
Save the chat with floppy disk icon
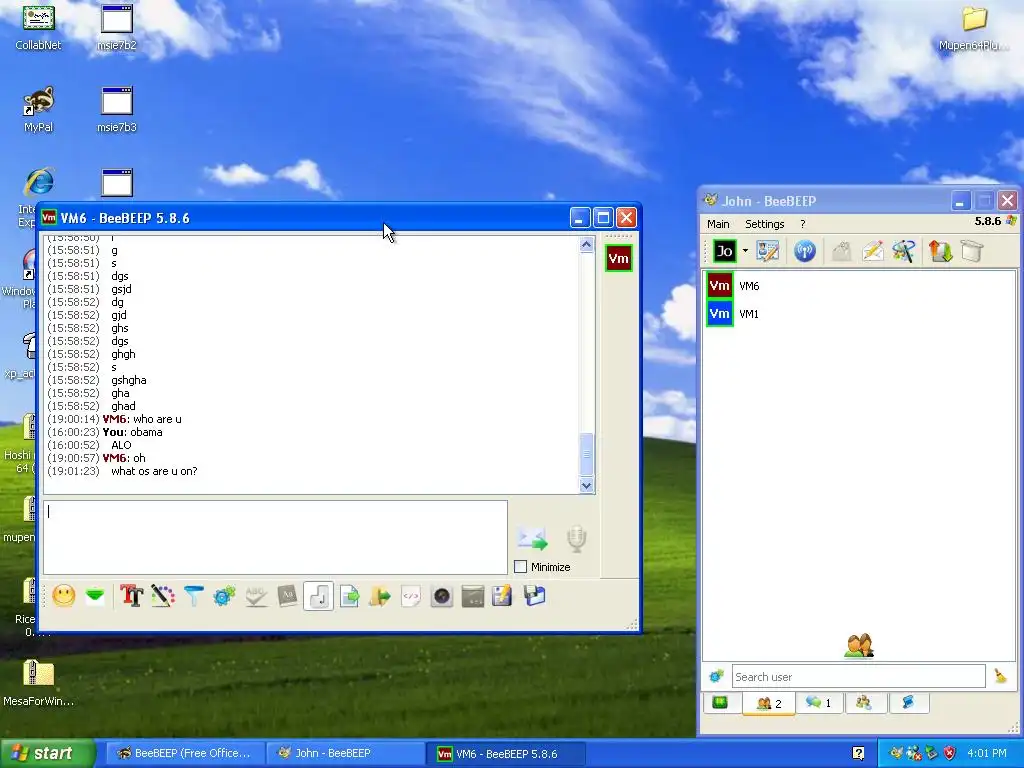click(x=534, y=596)
